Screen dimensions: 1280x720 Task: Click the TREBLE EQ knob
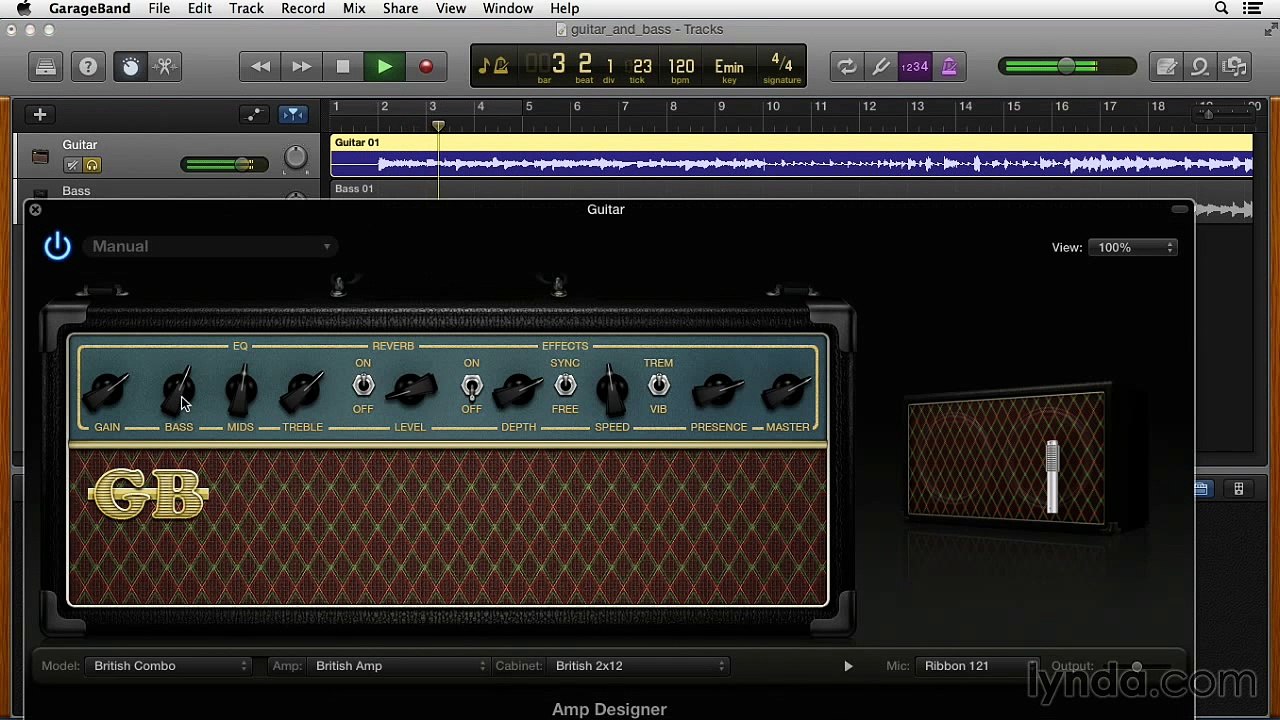point(302,391)
